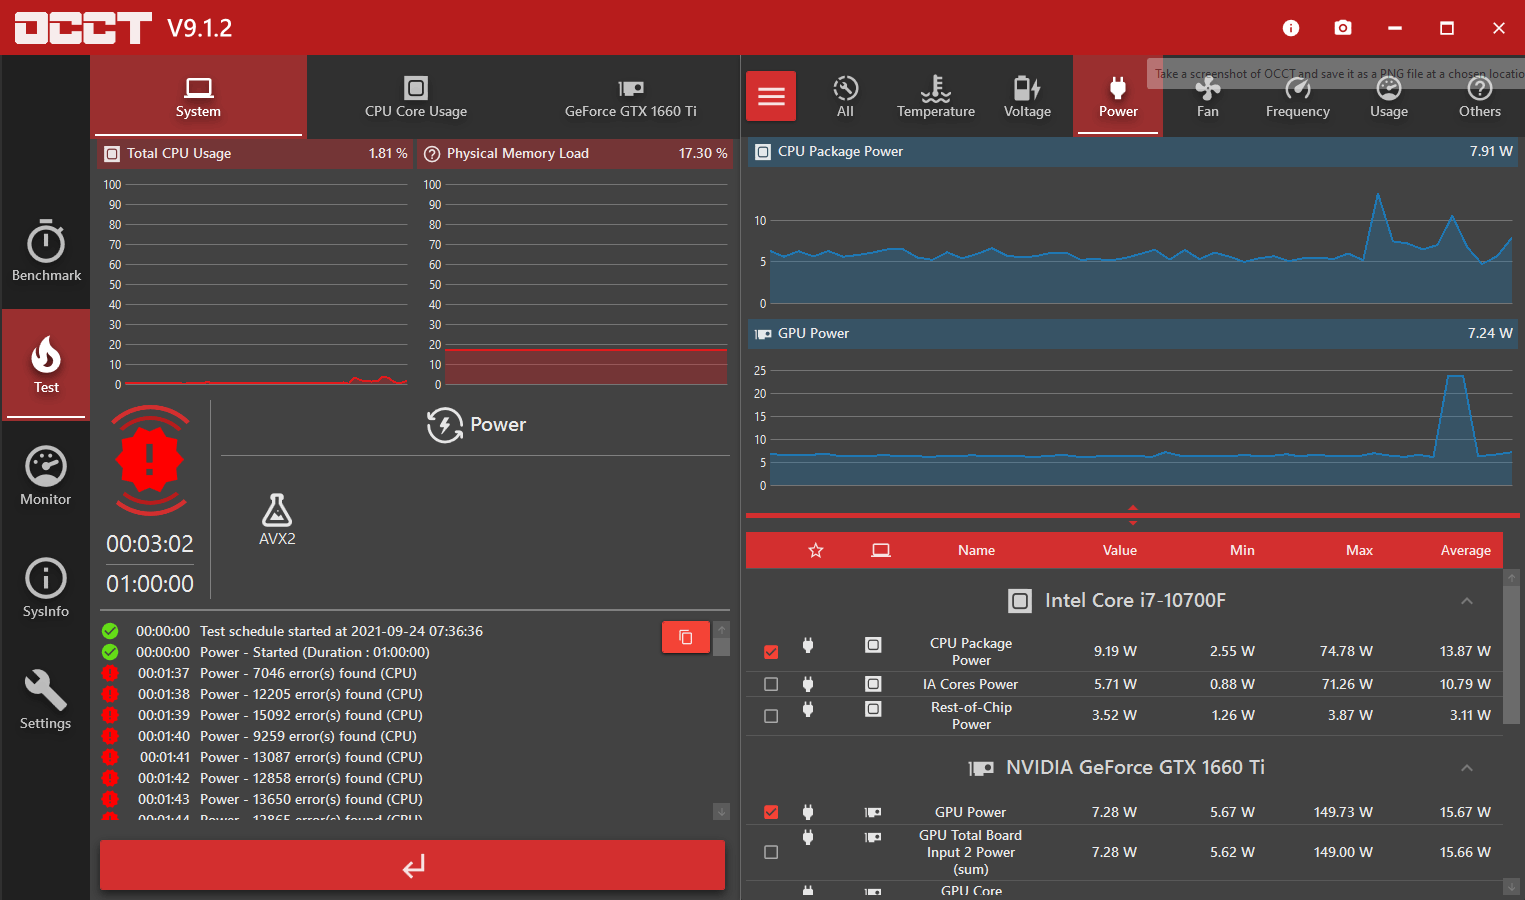
Task: Click the GPU icon in the GPU Power row
Action: click(x=873, y=812)
